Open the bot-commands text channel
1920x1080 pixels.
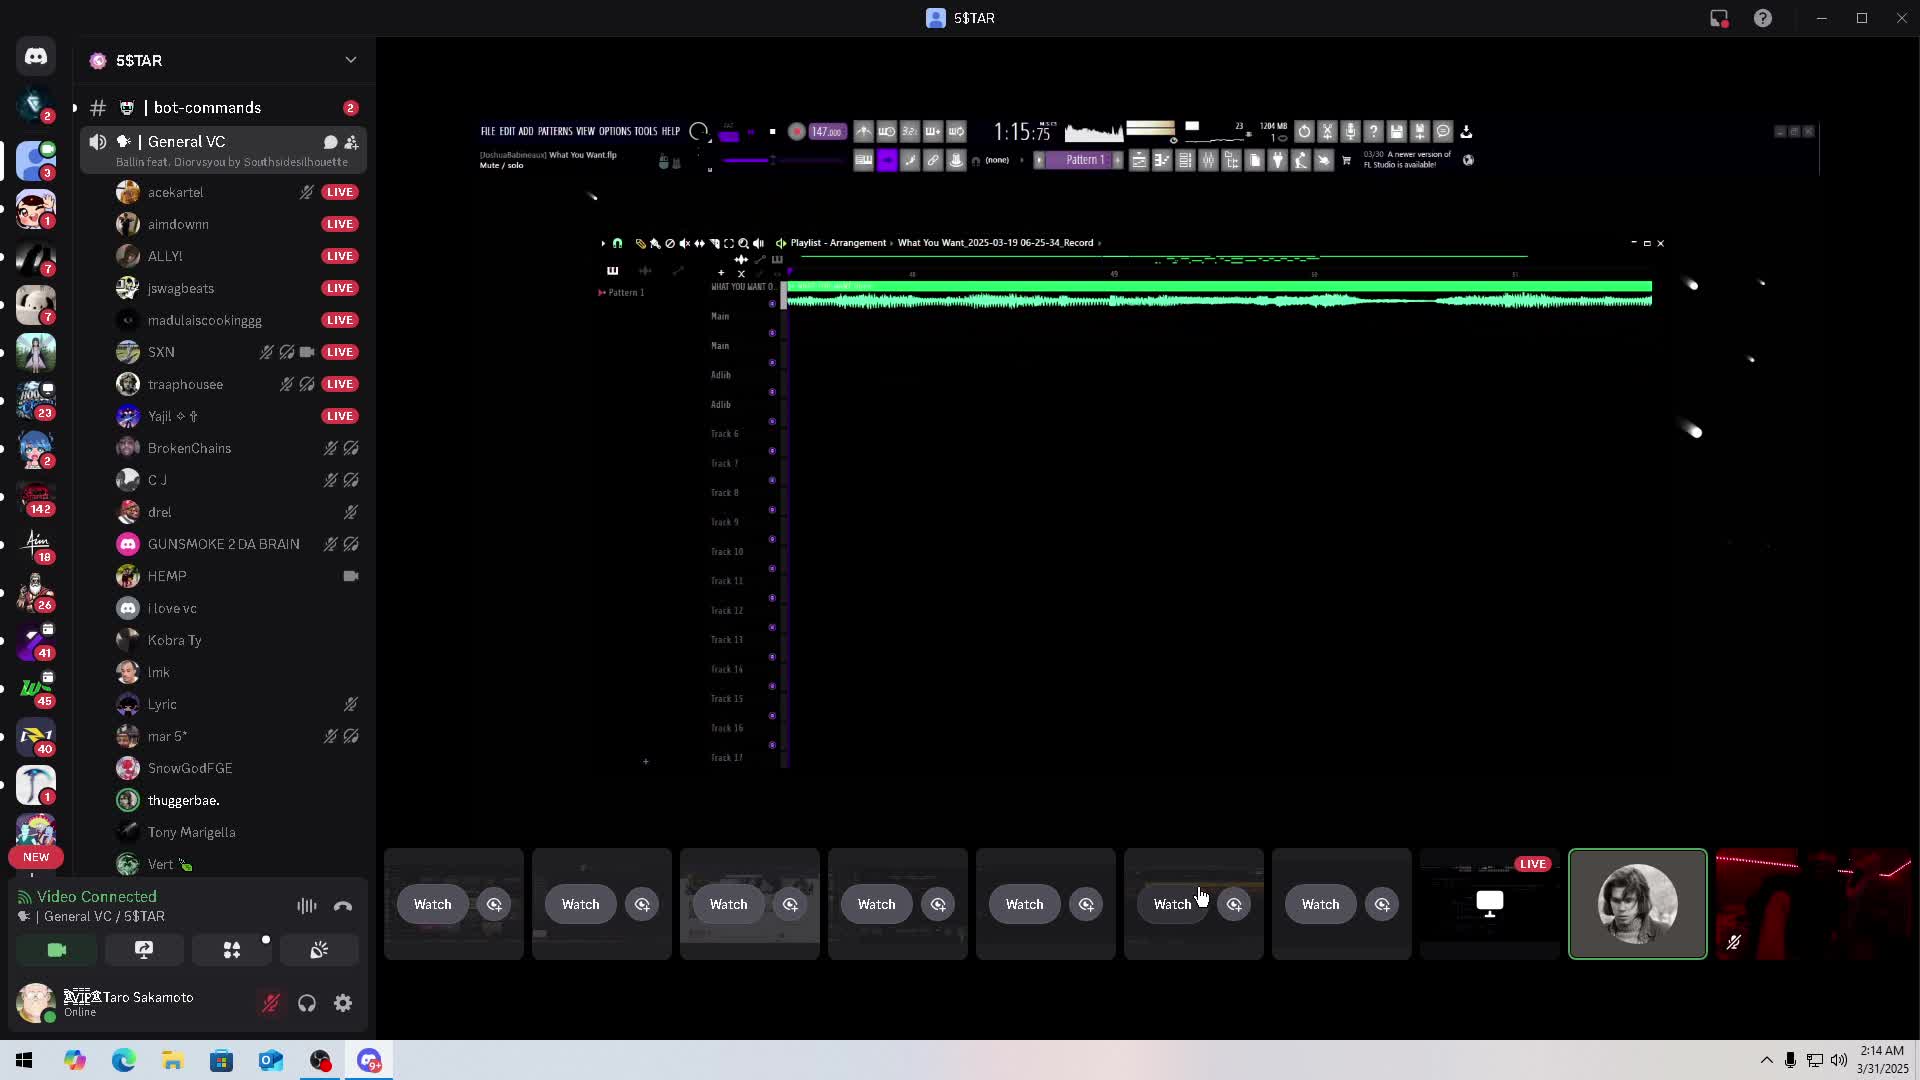(x=223, y=108)
